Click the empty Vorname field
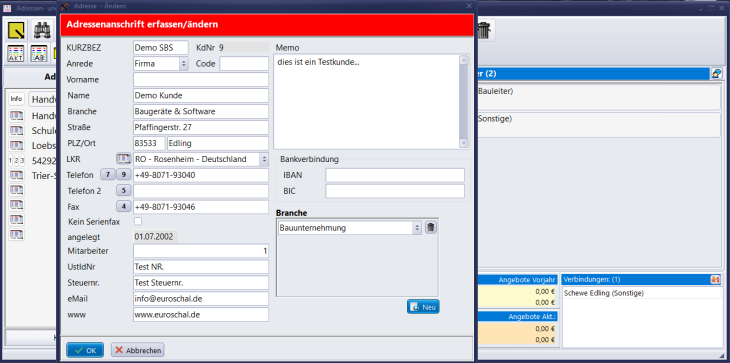 (201, 80)
